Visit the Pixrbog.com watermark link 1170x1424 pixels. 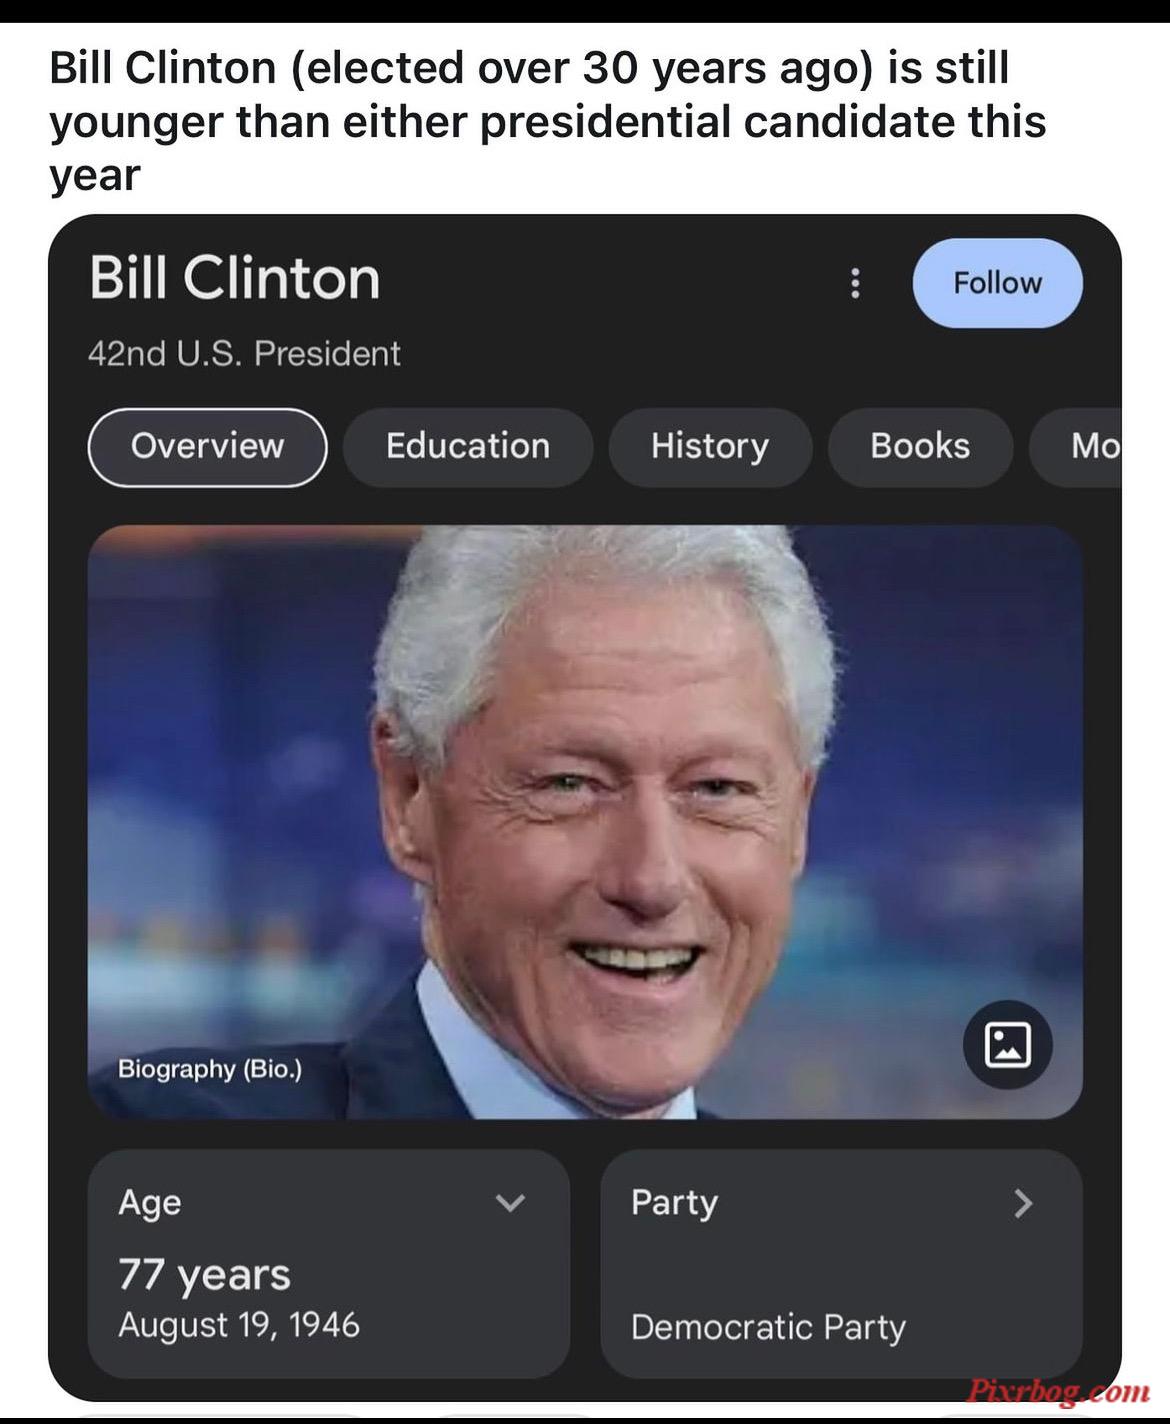pyautogui.click(x=1058, y=1391)
